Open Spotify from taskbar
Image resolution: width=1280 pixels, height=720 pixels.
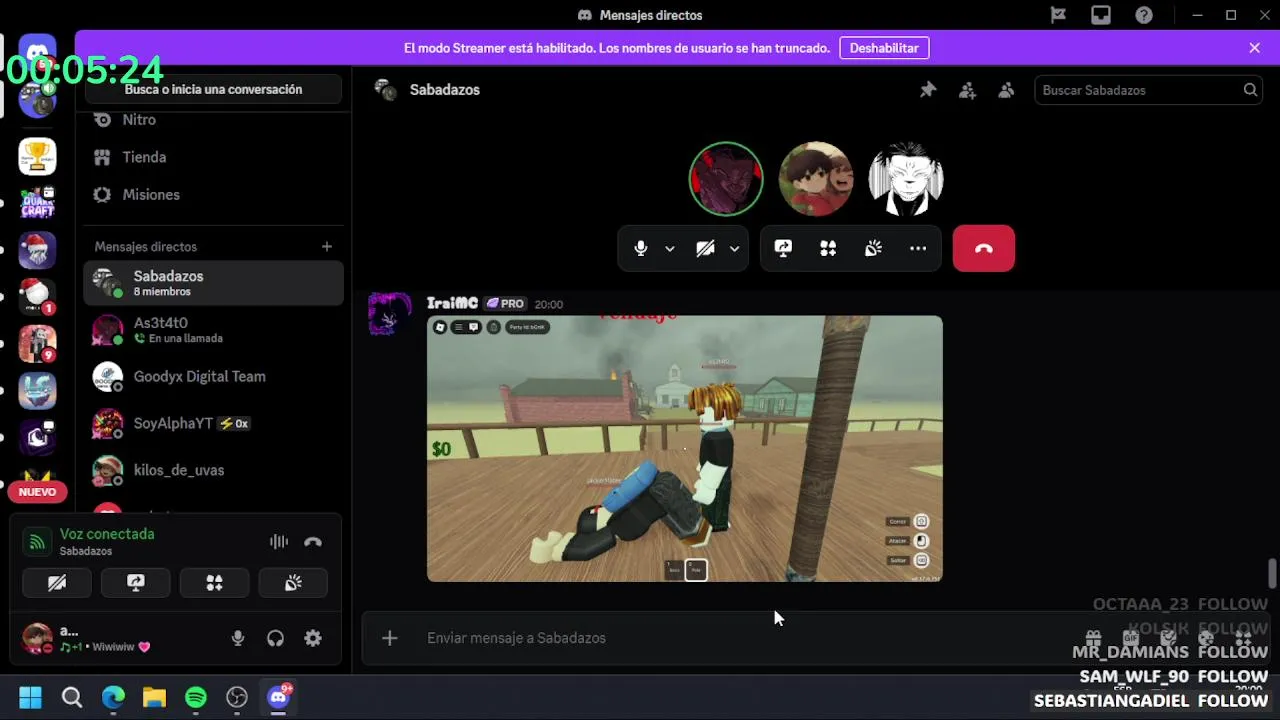click(196, 697)
